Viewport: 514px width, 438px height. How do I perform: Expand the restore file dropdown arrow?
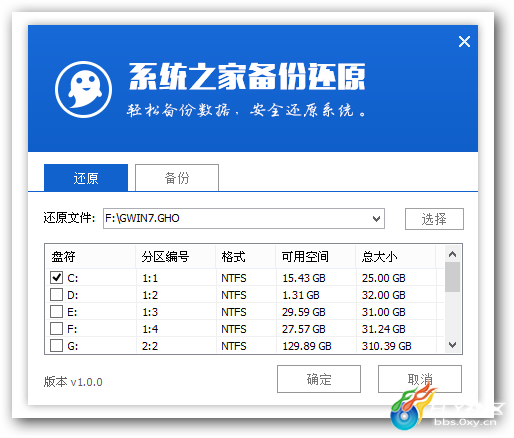[x=376, y=219]
